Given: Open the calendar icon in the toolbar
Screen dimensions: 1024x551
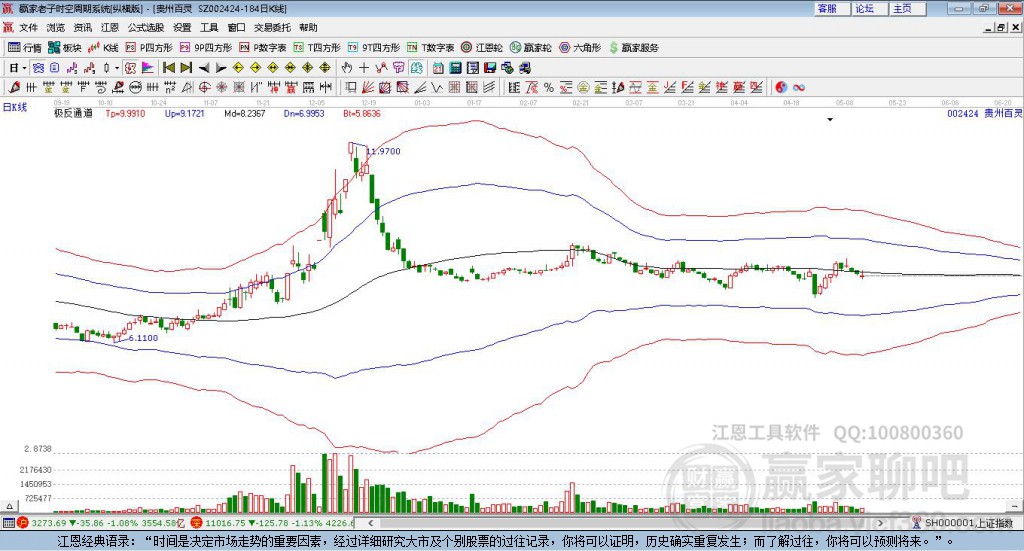Looking at the screenshot, I should point(438,68).
